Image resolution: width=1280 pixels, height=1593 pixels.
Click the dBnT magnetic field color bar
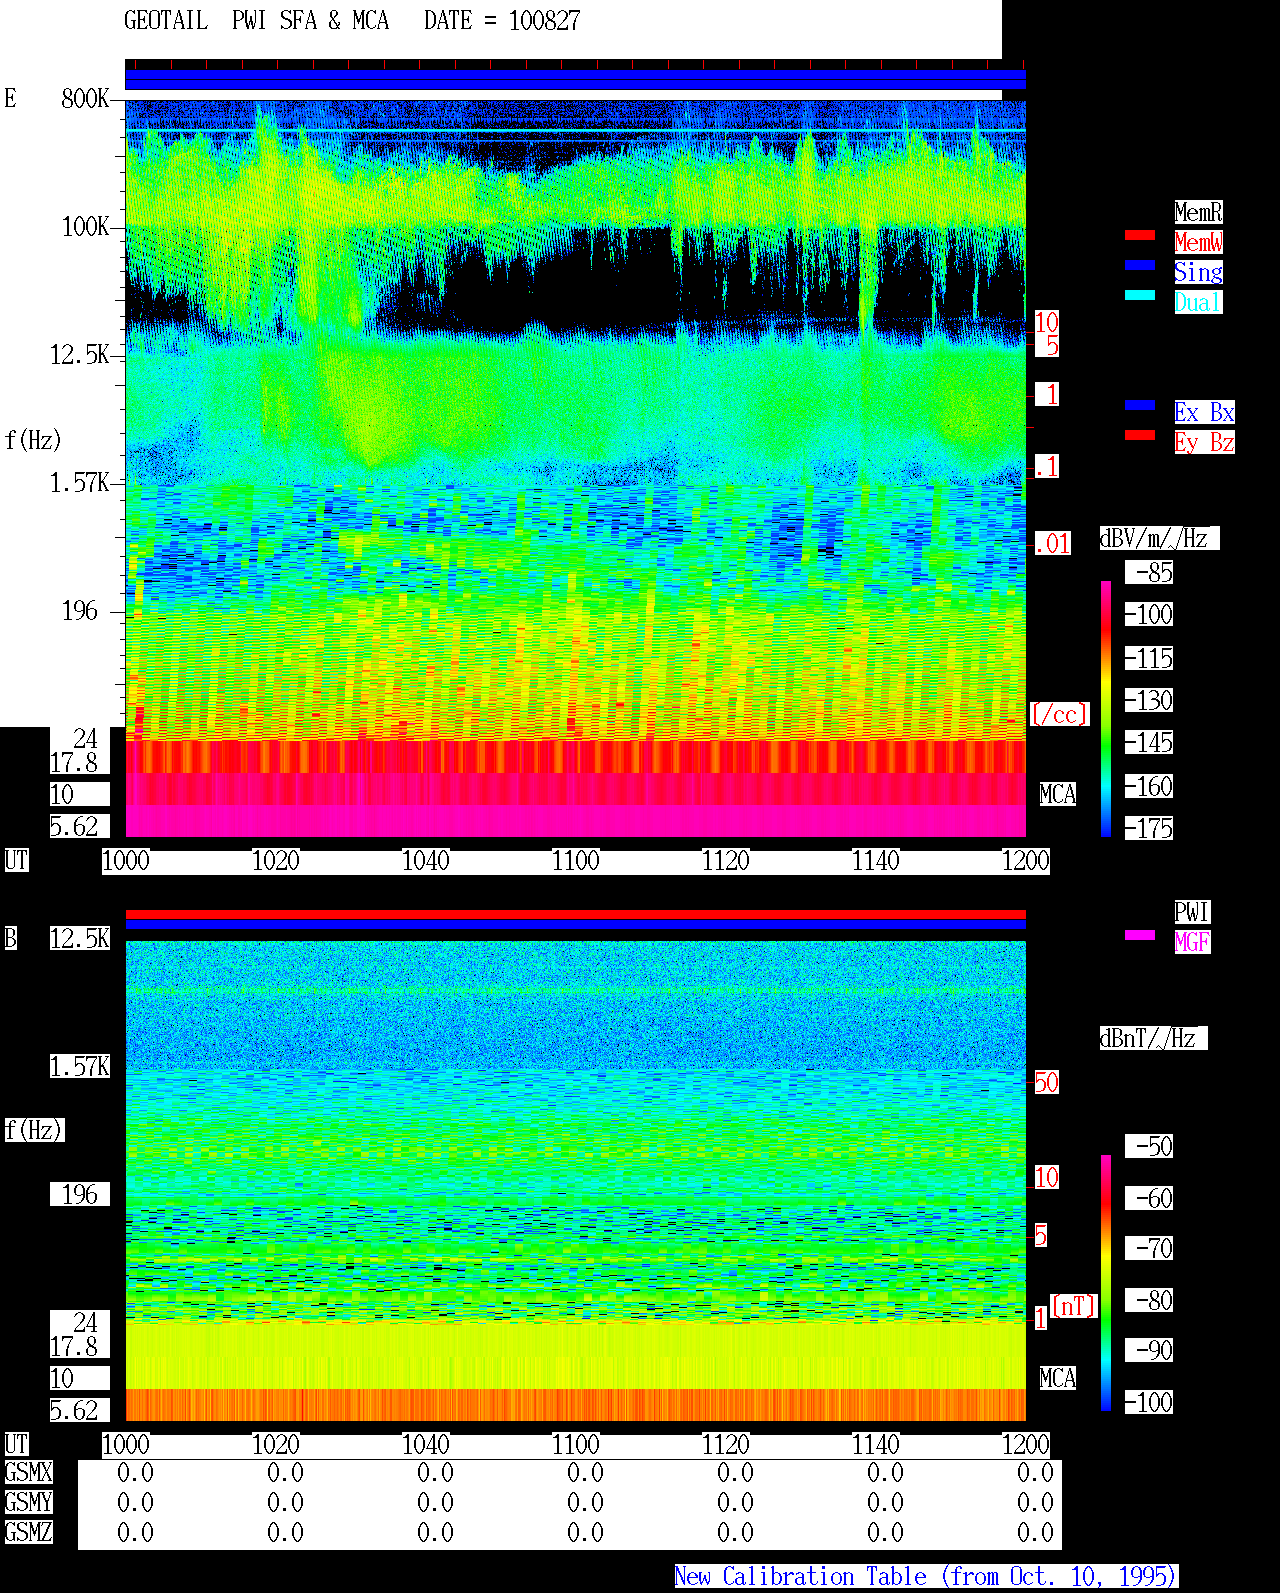pos(1106,1283)
